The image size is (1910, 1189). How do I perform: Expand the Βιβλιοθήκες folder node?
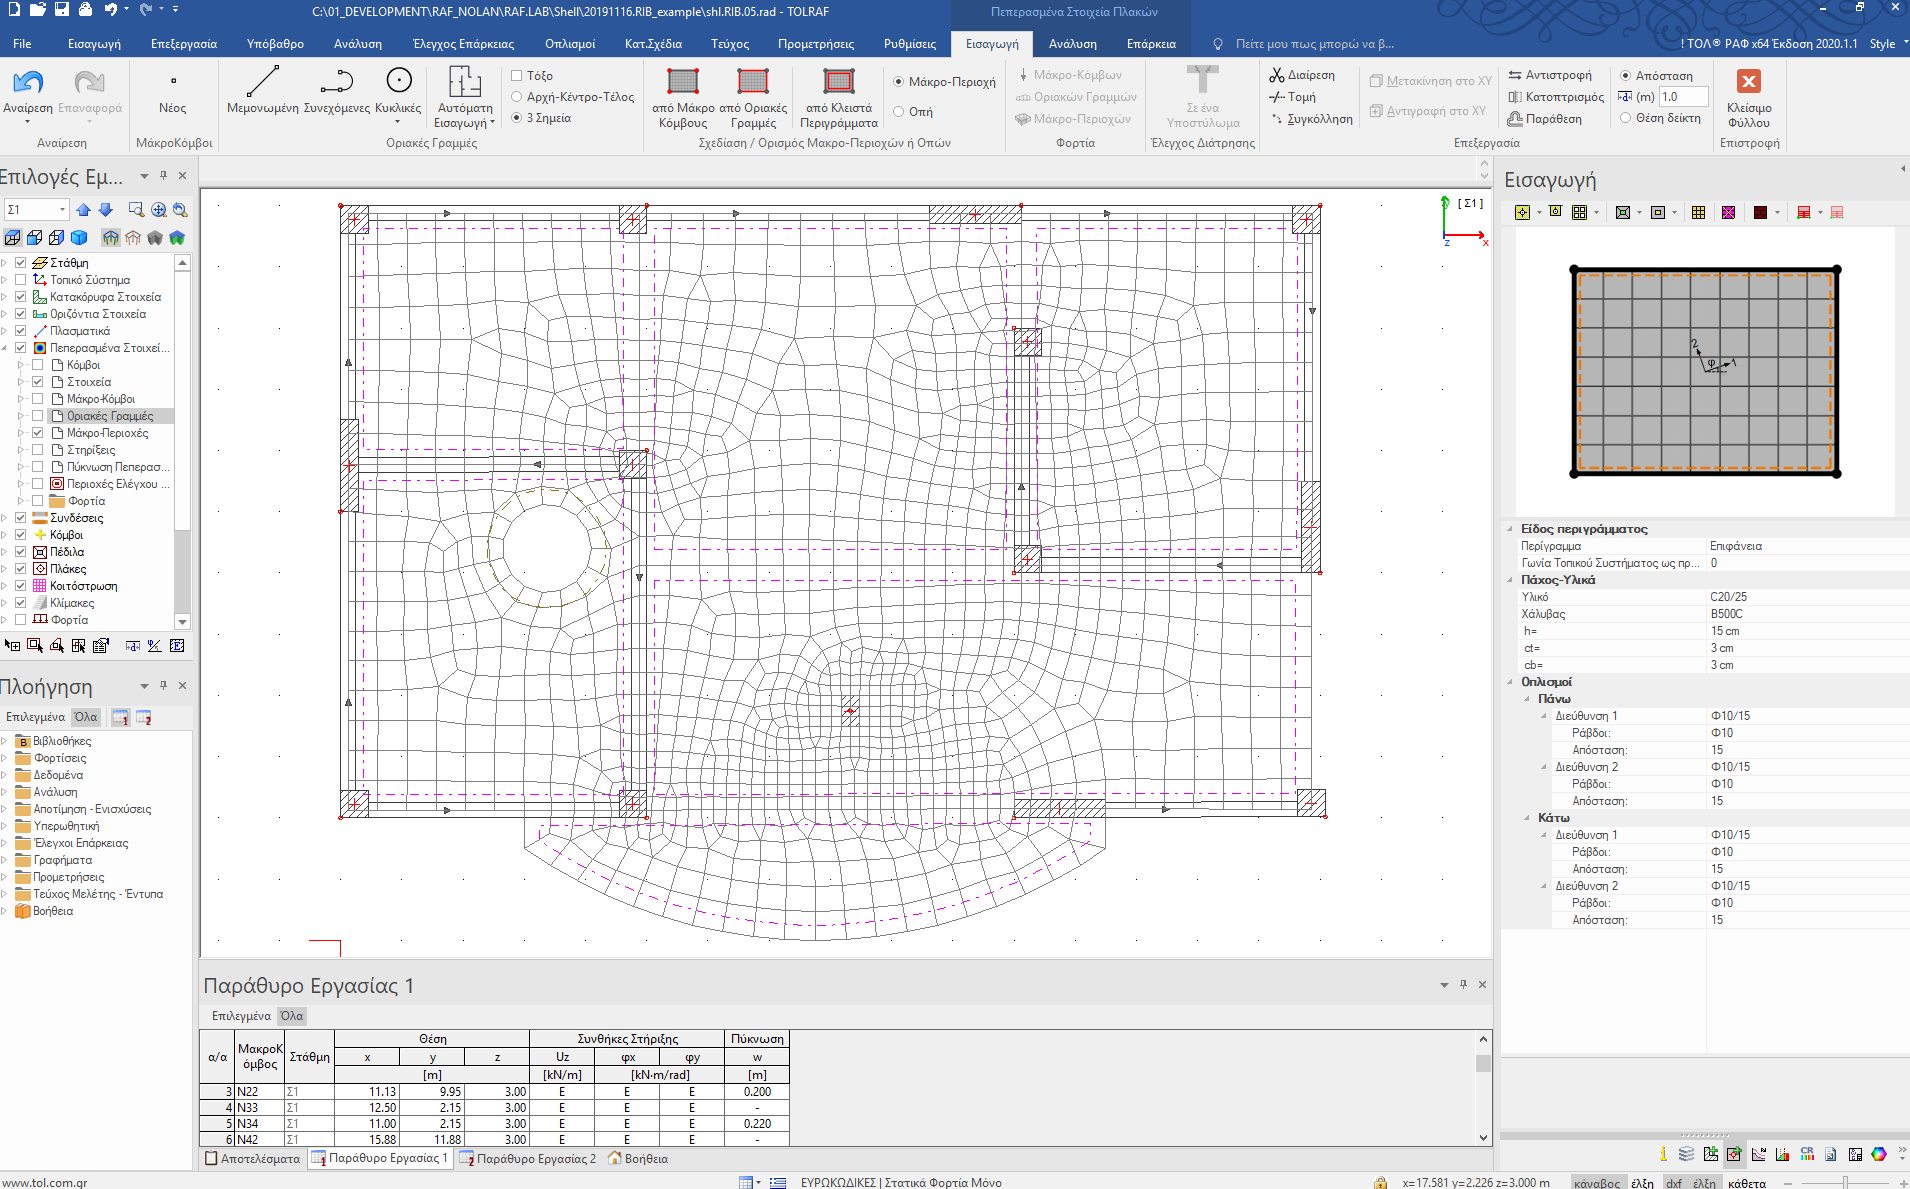click(x=5, y=742)
